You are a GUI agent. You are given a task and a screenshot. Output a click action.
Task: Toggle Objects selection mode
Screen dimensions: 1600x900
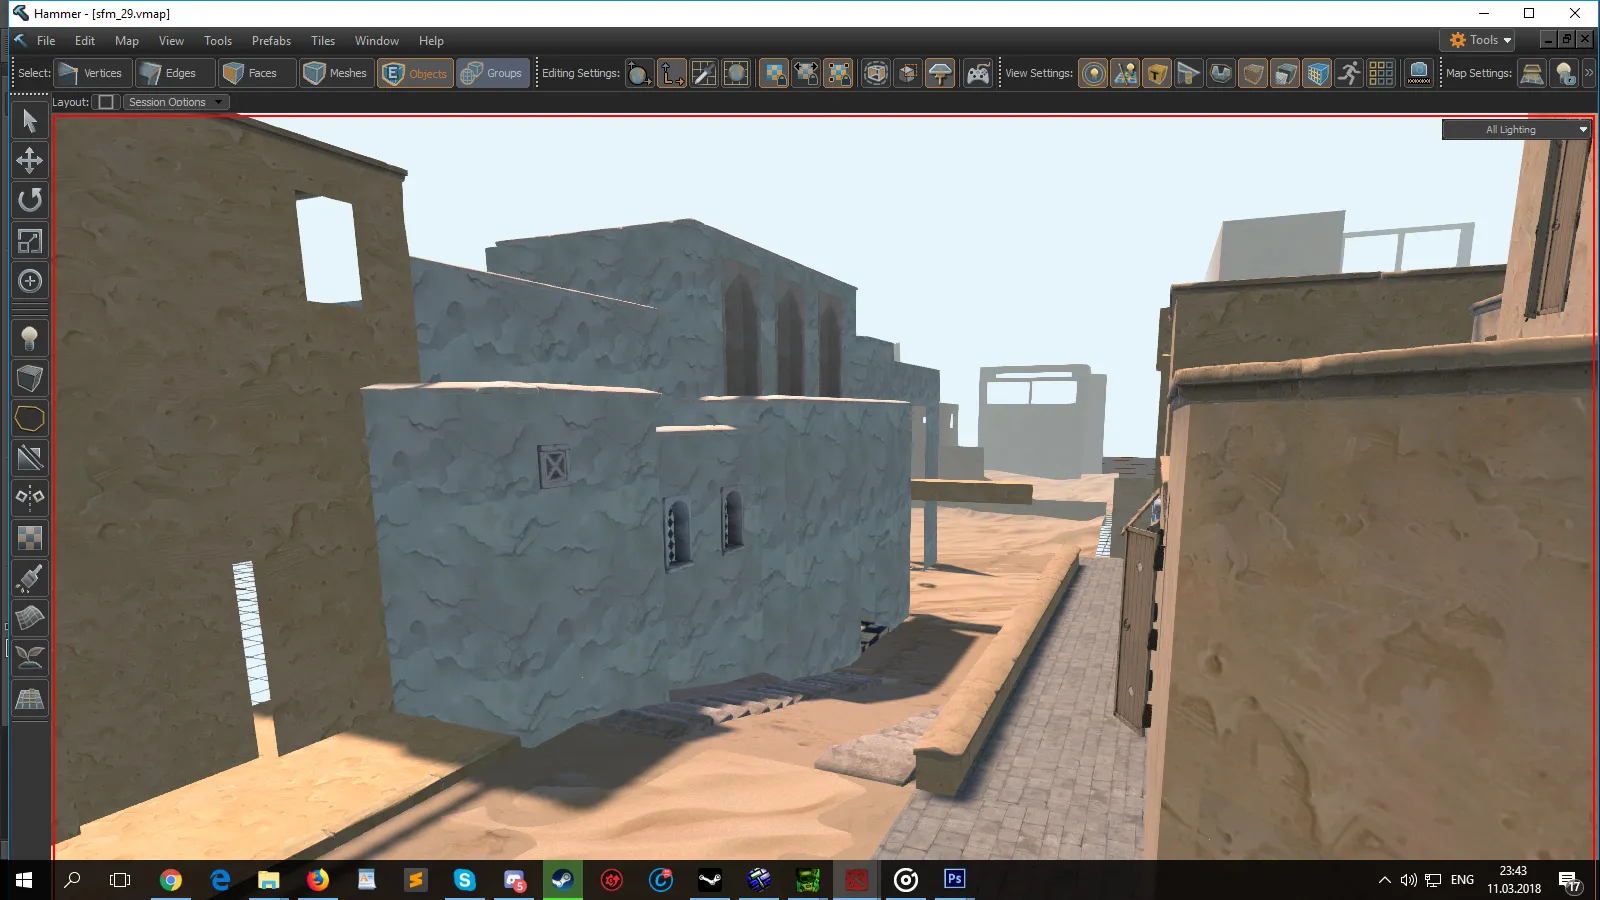tap(415, 73)
